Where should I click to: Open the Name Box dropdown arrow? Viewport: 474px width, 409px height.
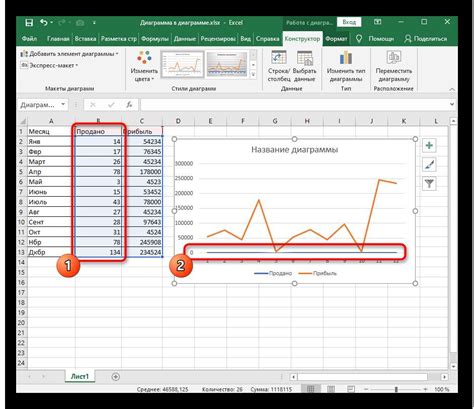pos(63,105)
